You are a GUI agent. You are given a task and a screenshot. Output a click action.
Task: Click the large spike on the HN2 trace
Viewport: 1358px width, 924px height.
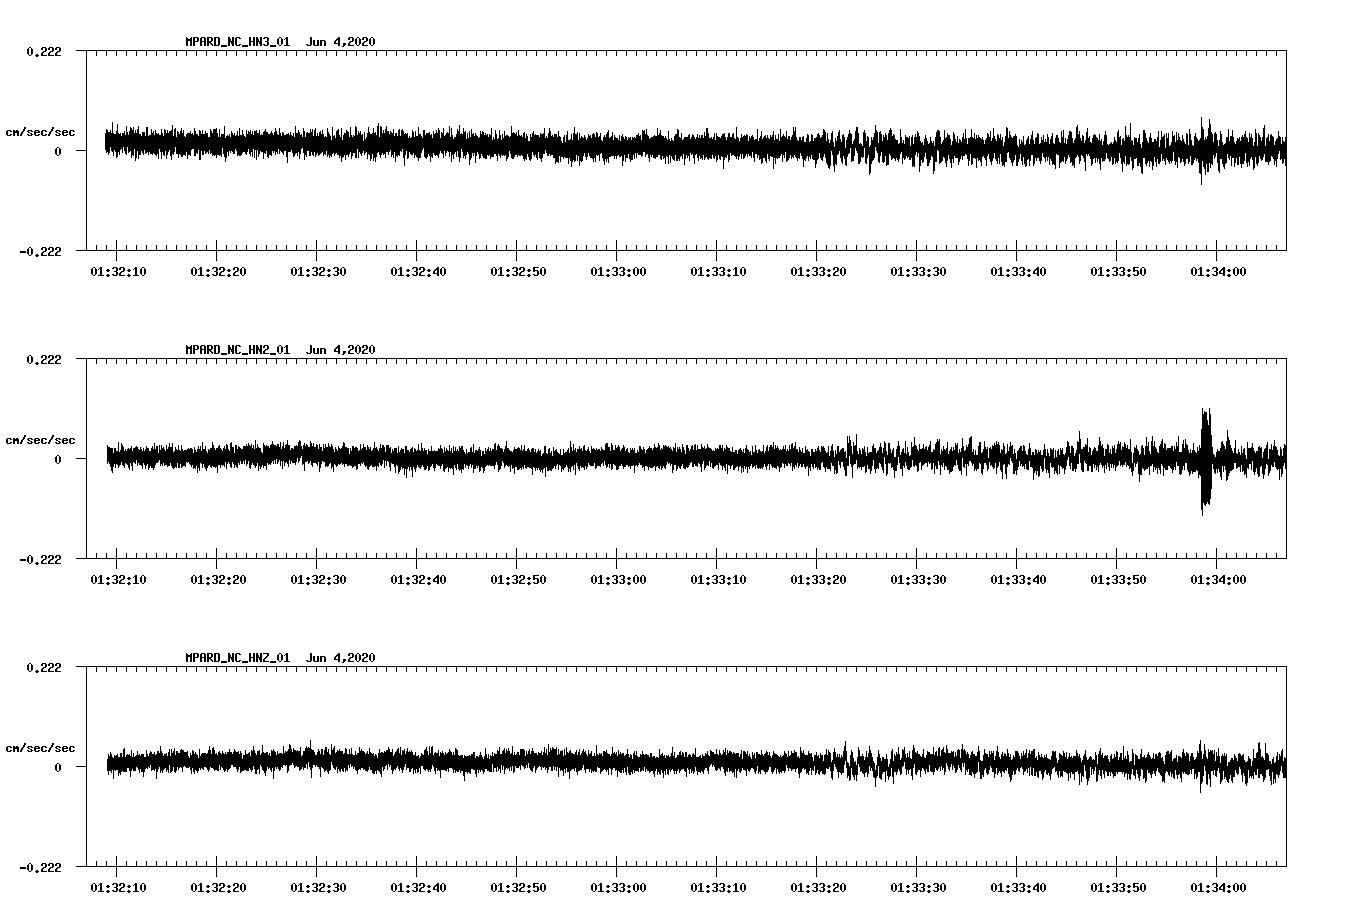click(x=1206, y=458)
